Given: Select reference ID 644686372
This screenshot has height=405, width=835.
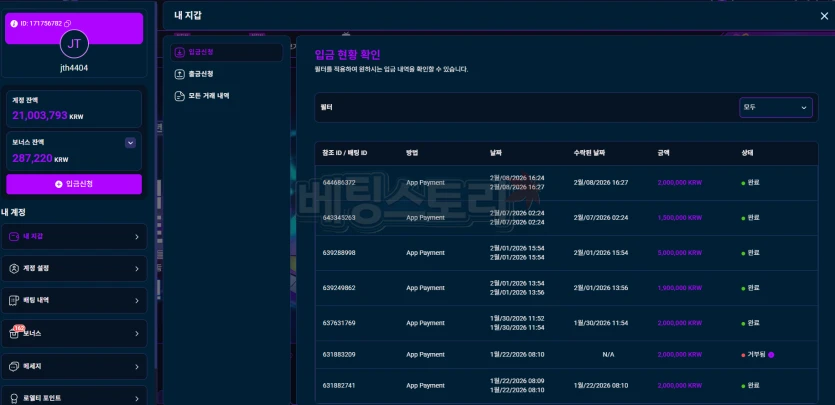Looking at the screenshot, I should tap(339, 183).
